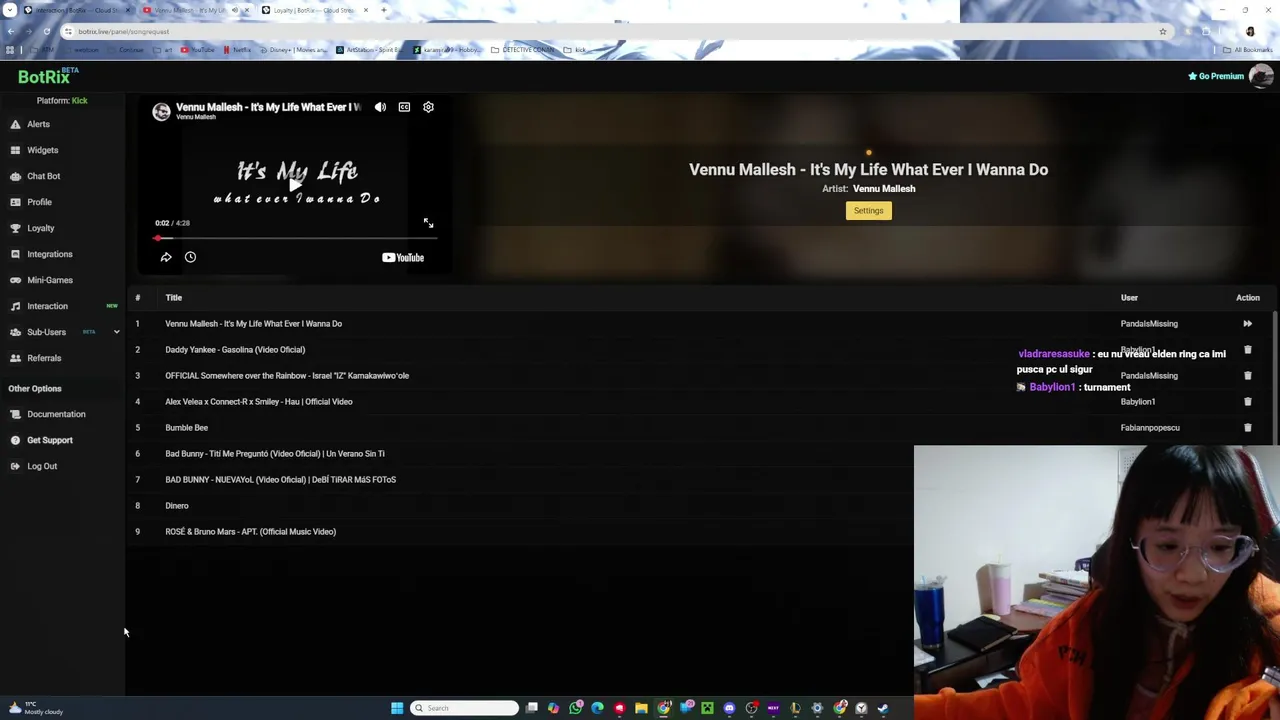The image size is (1280, 720).
Task: Open the Settings button under artist
Action: click(868, 211)
